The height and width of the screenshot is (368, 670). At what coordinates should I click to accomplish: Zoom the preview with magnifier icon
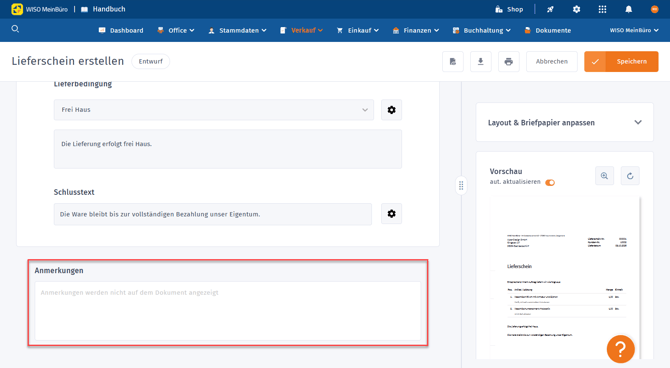point(604,176)
